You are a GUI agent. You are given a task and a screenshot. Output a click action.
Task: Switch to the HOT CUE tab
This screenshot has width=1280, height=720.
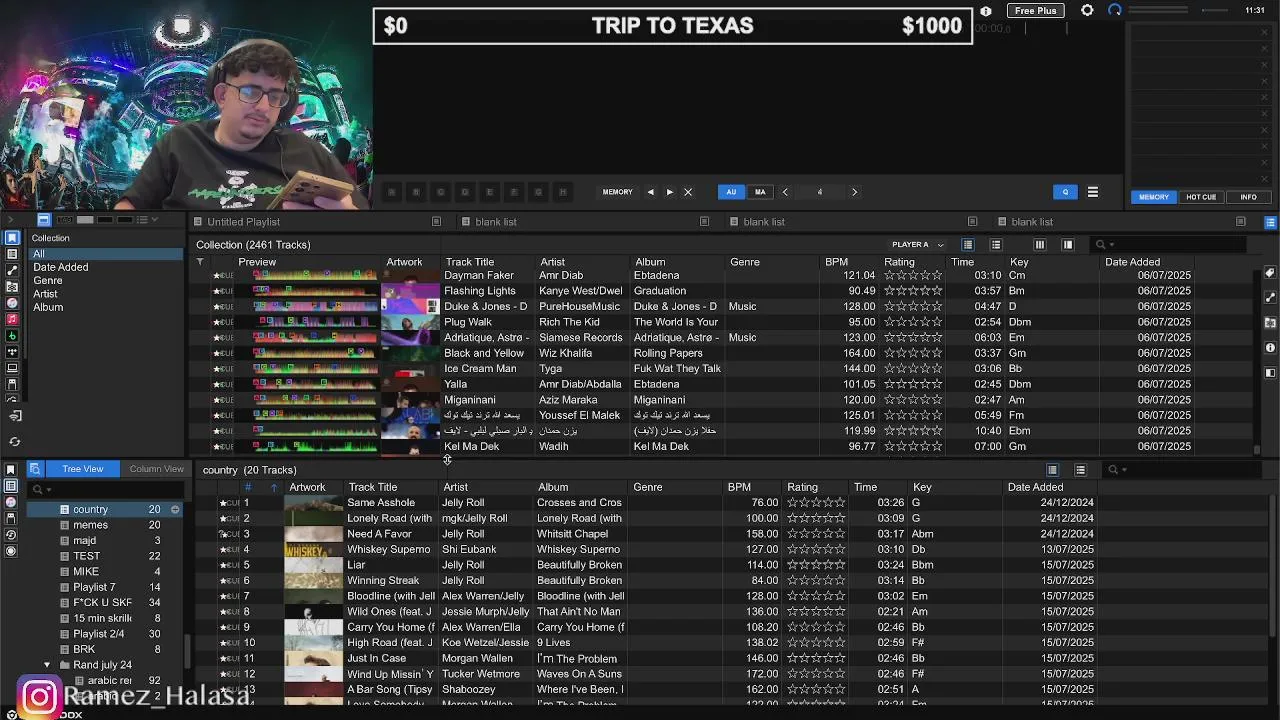click(x=1201, y=197)
